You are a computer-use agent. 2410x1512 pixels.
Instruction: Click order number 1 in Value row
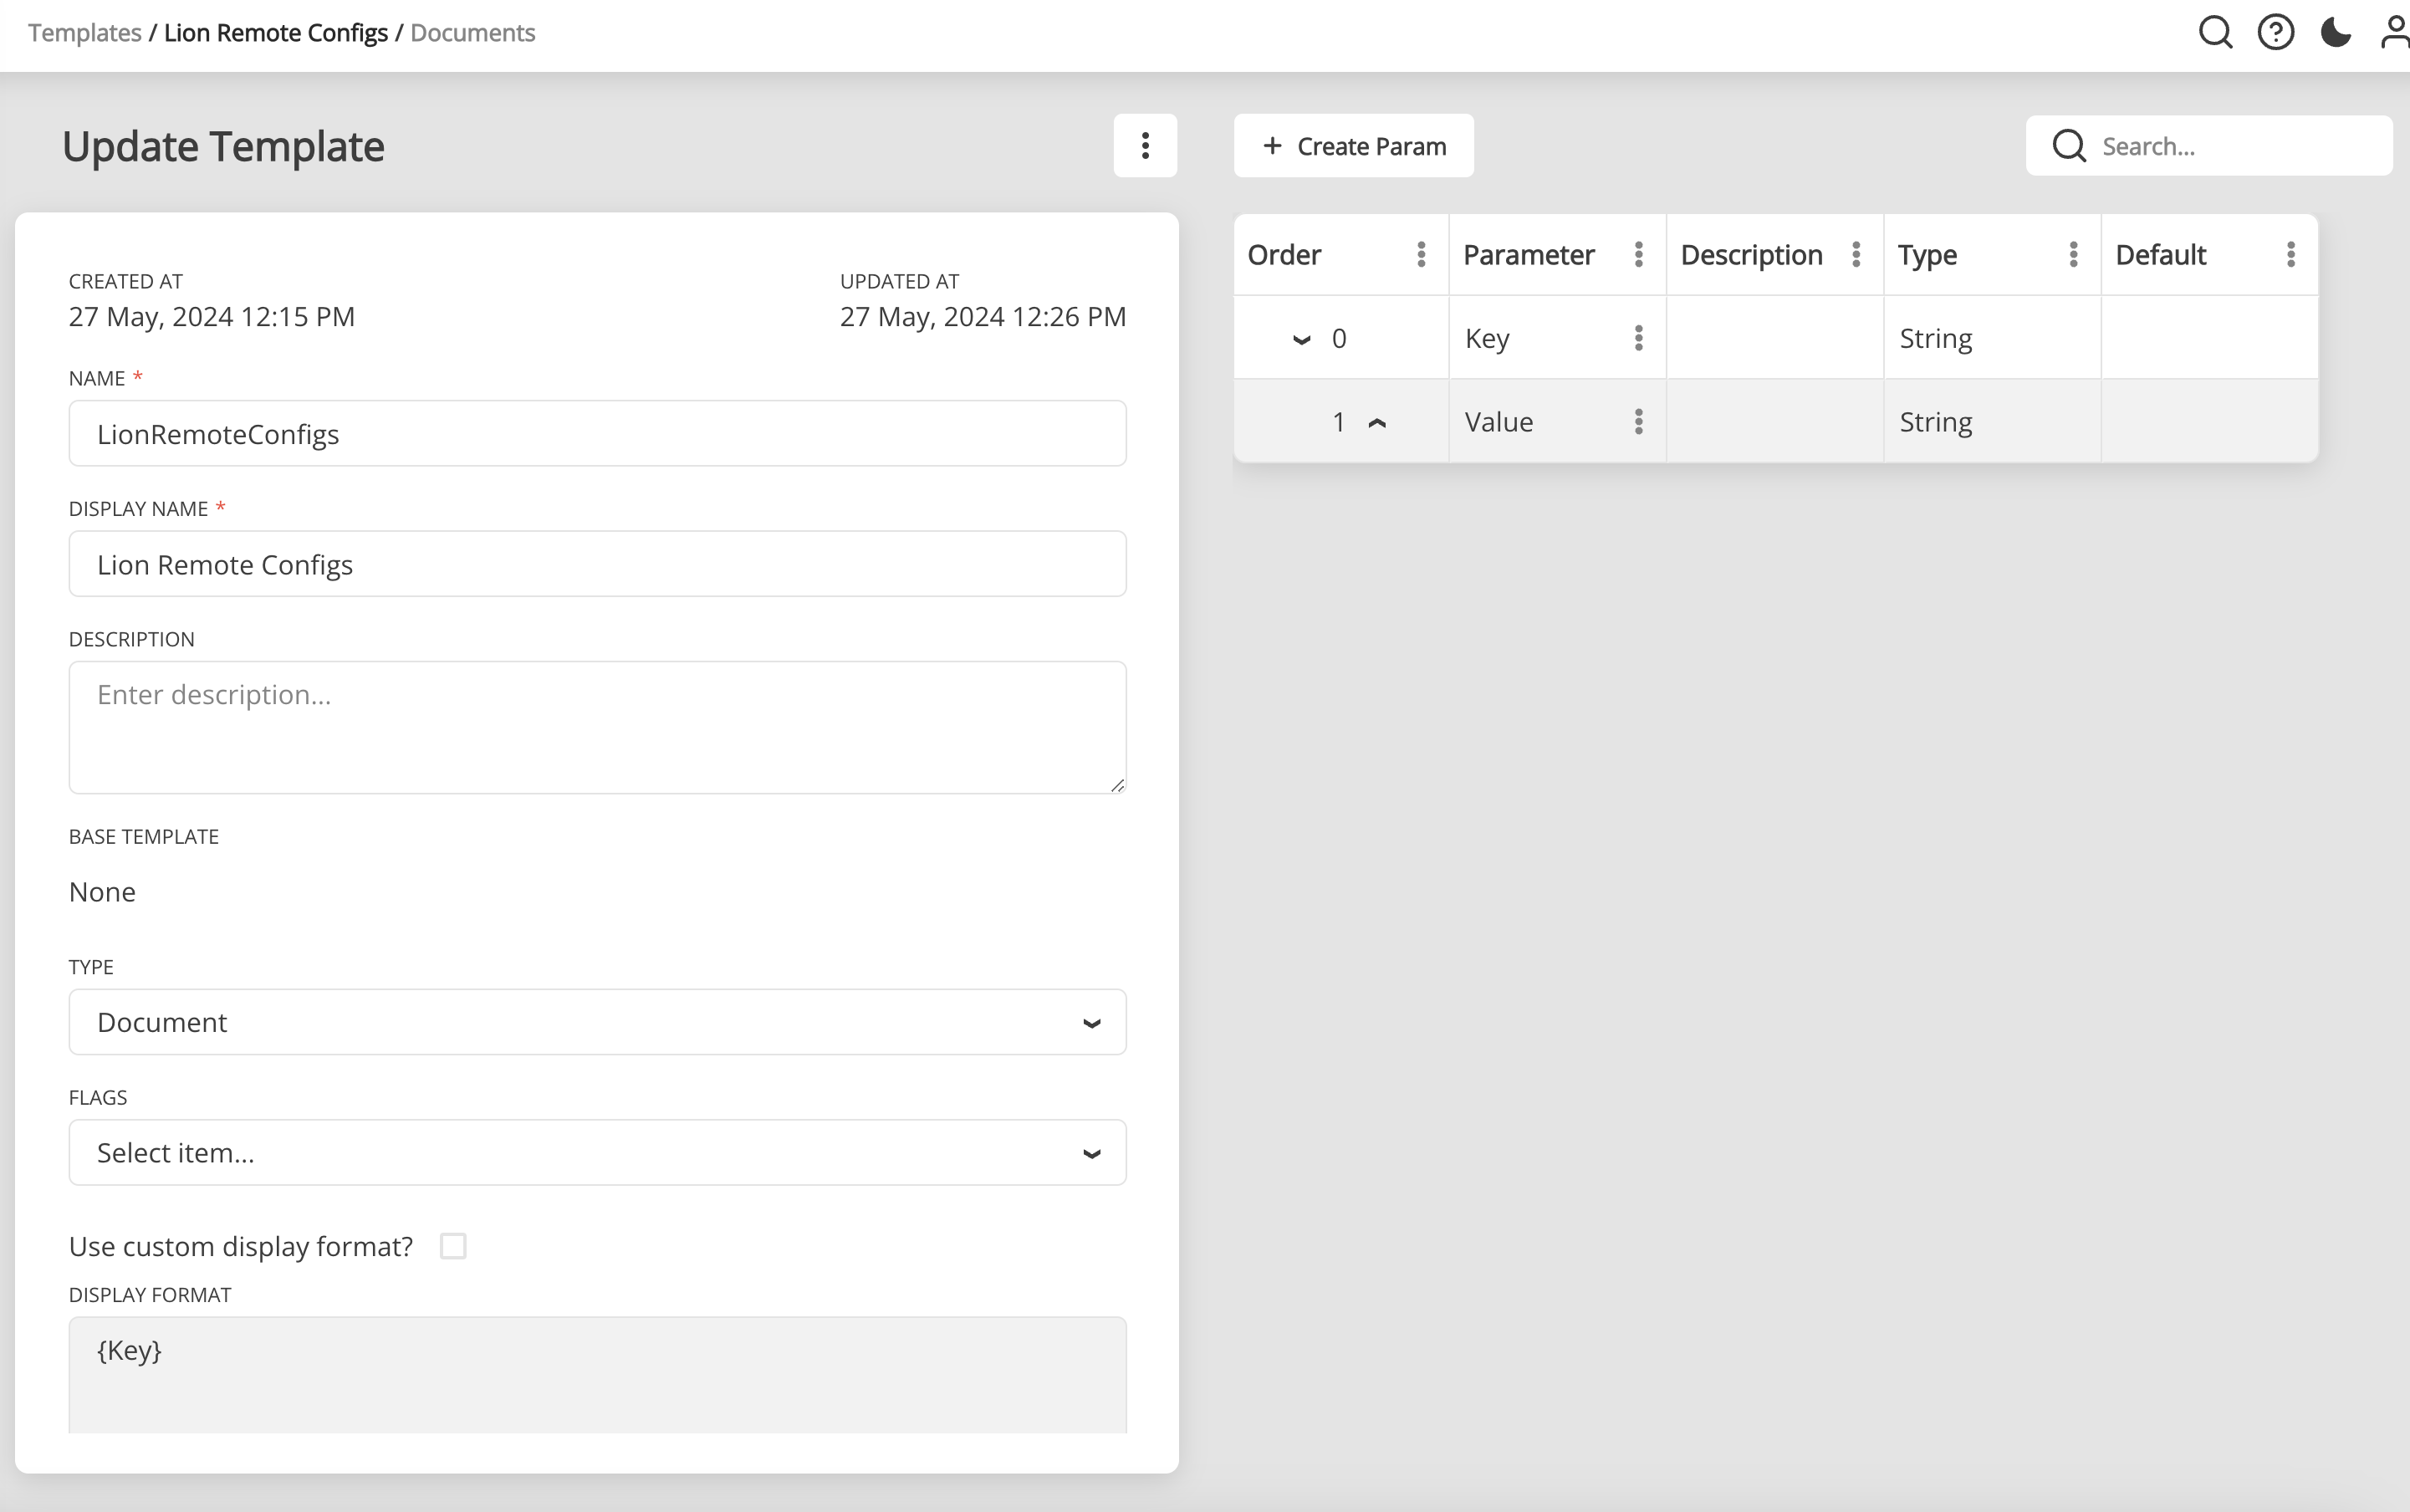click(x=1338, y=422)
